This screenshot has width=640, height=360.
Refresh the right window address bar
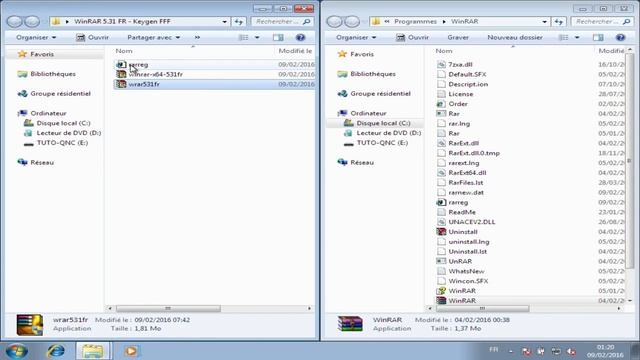(559, 21)
